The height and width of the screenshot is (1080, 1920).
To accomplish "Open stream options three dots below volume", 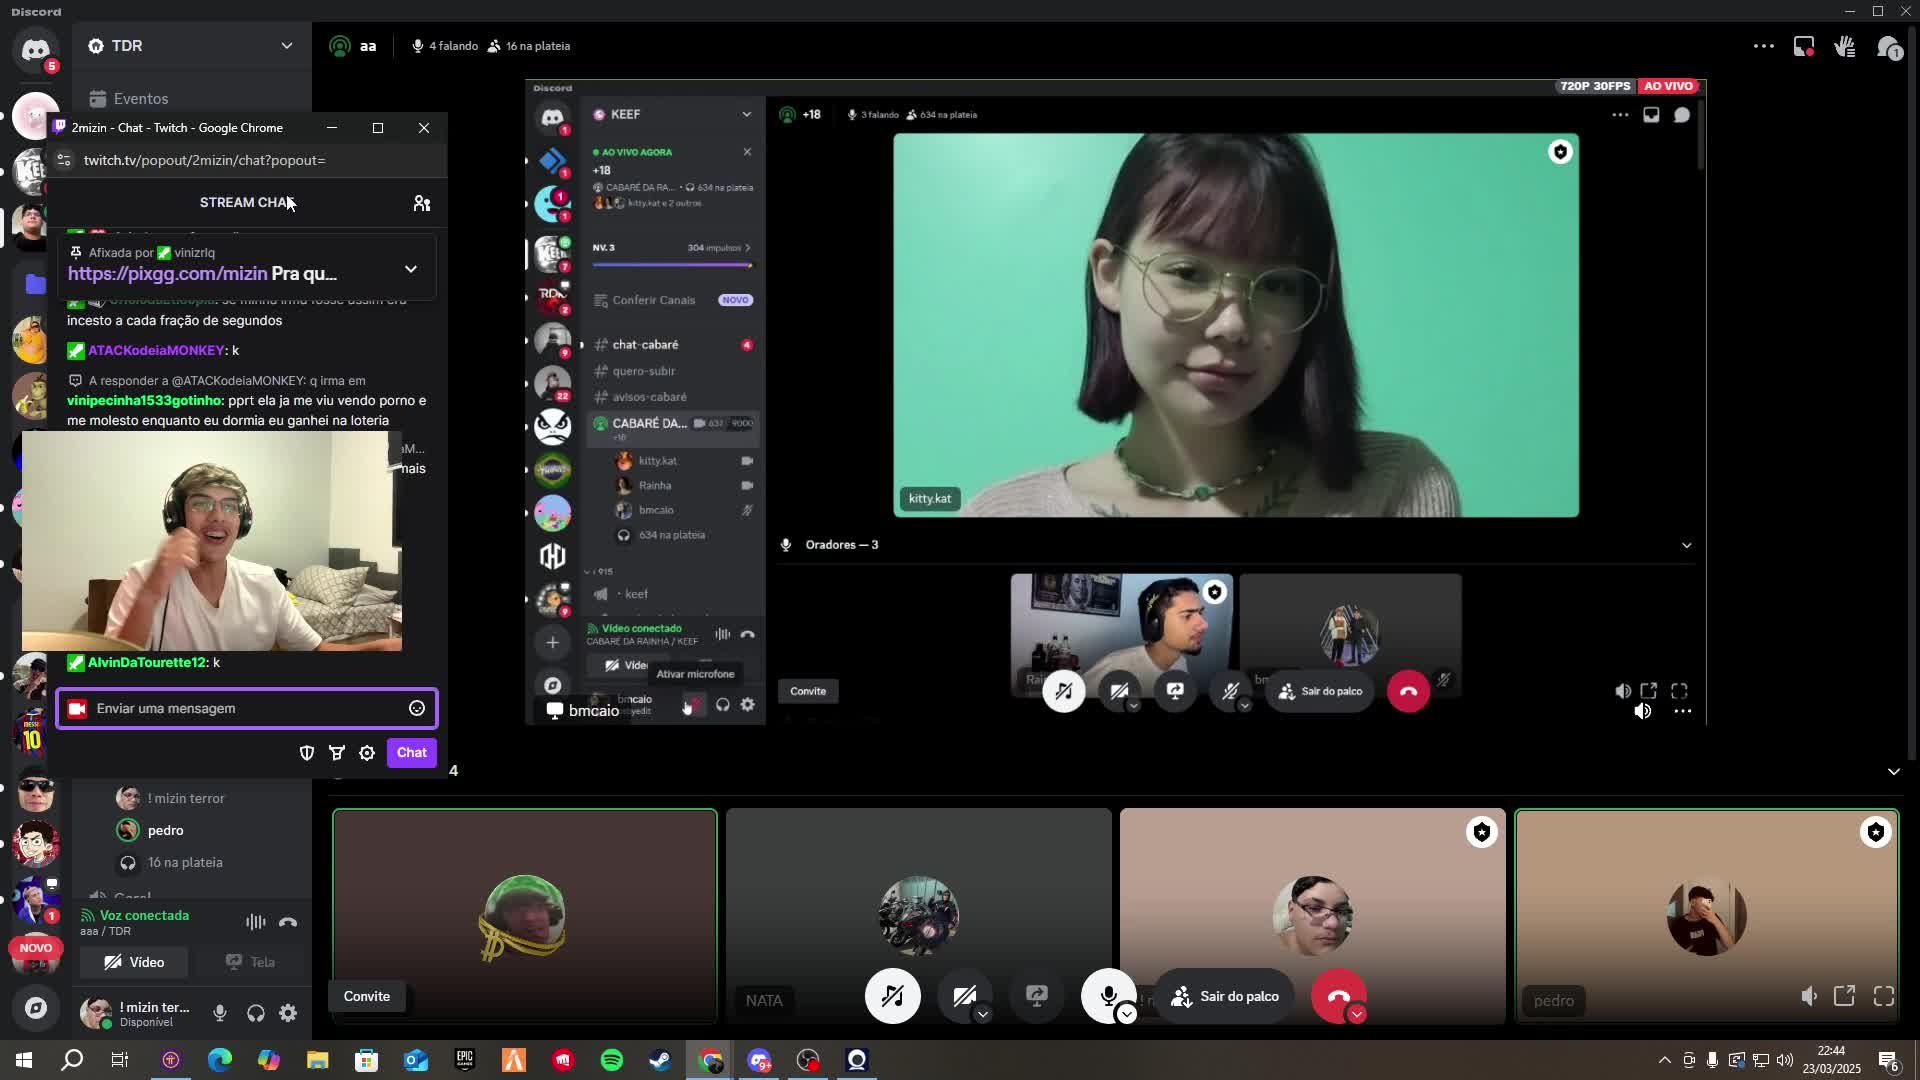I will (1683, 711).
